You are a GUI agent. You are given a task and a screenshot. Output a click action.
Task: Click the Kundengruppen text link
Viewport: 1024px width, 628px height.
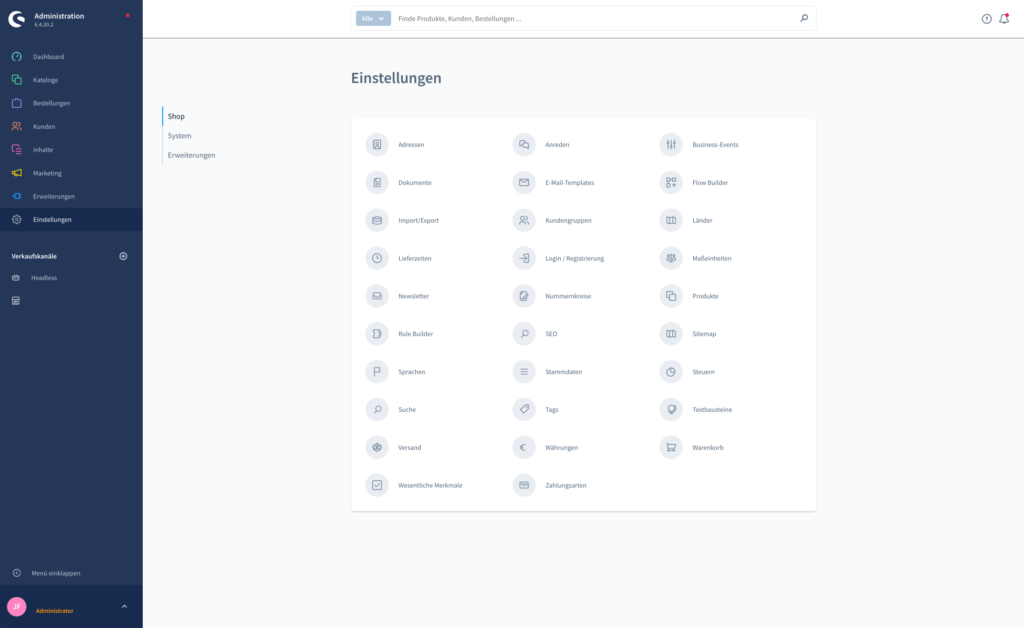pos(568,221)
